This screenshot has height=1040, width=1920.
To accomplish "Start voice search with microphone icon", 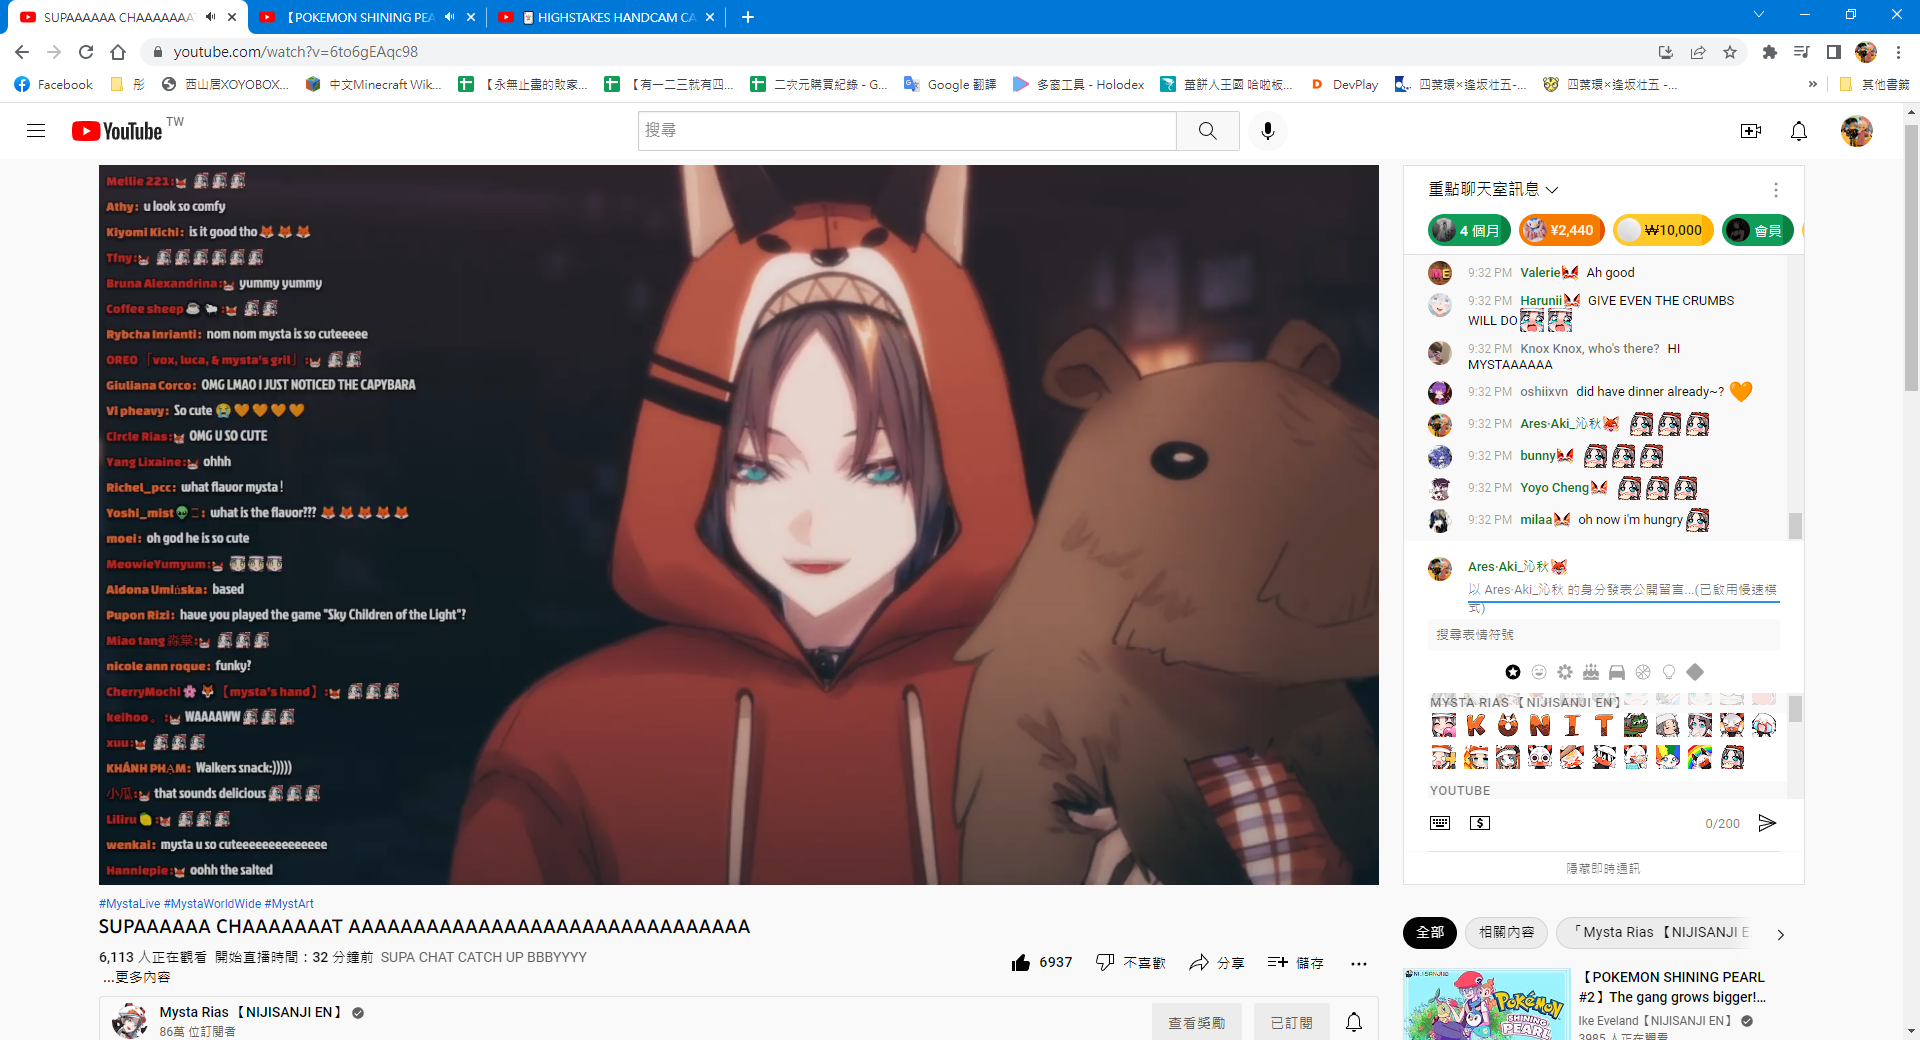I will click(x=1268, y=131).
